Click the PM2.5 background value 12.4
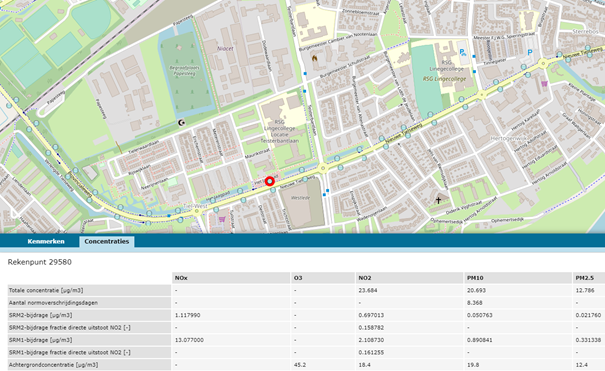This screenshot has height=371, width=605. (x=581, y=365)
